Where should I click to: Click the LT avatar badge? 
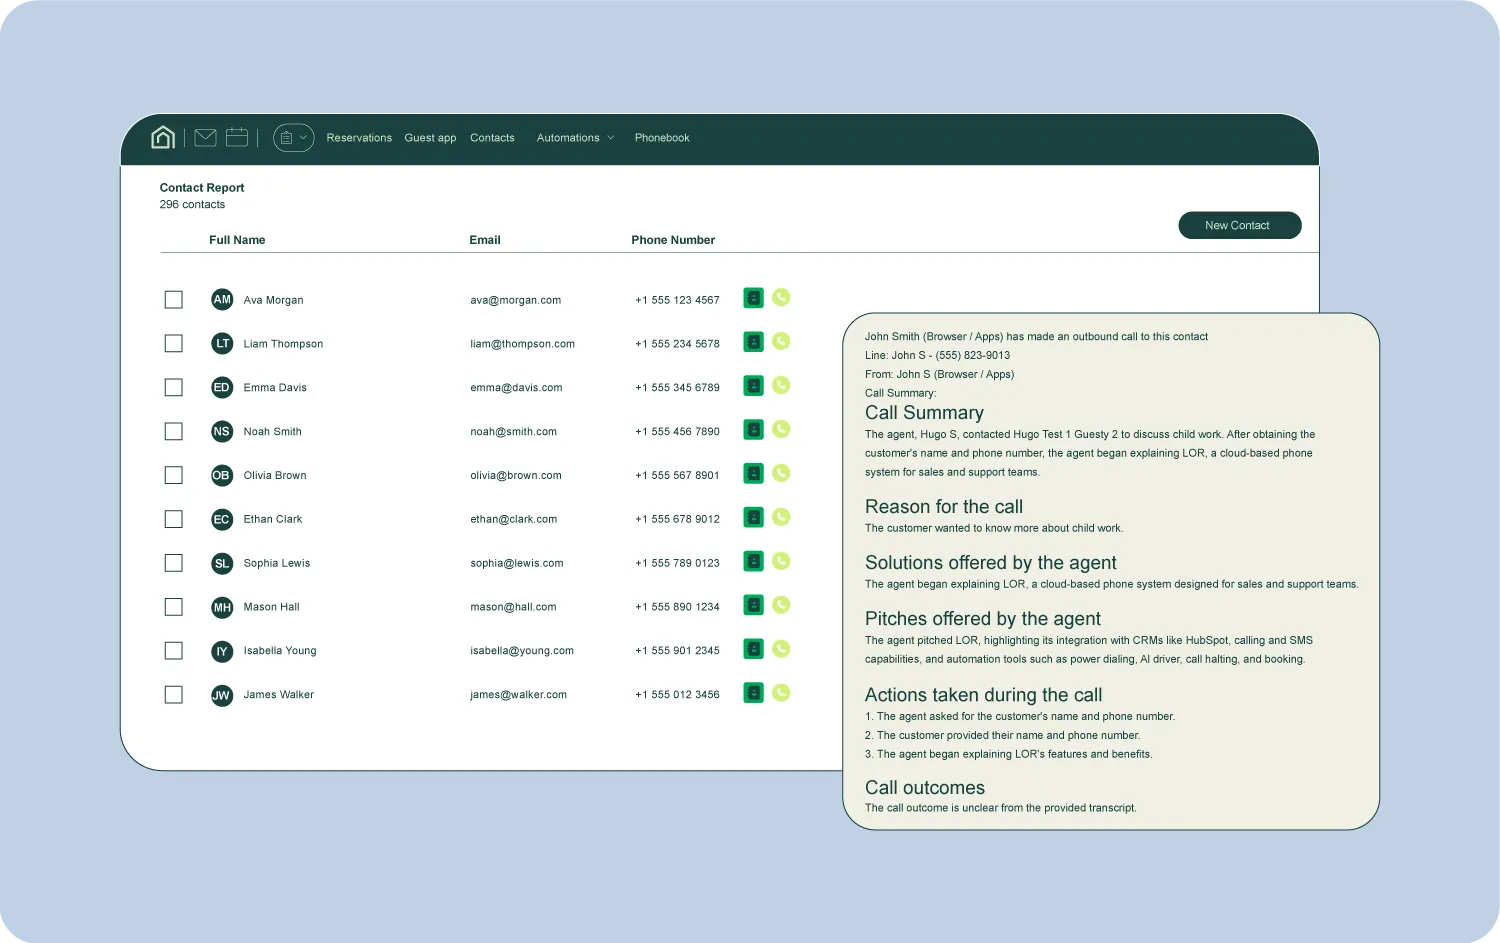pos(222,344)
